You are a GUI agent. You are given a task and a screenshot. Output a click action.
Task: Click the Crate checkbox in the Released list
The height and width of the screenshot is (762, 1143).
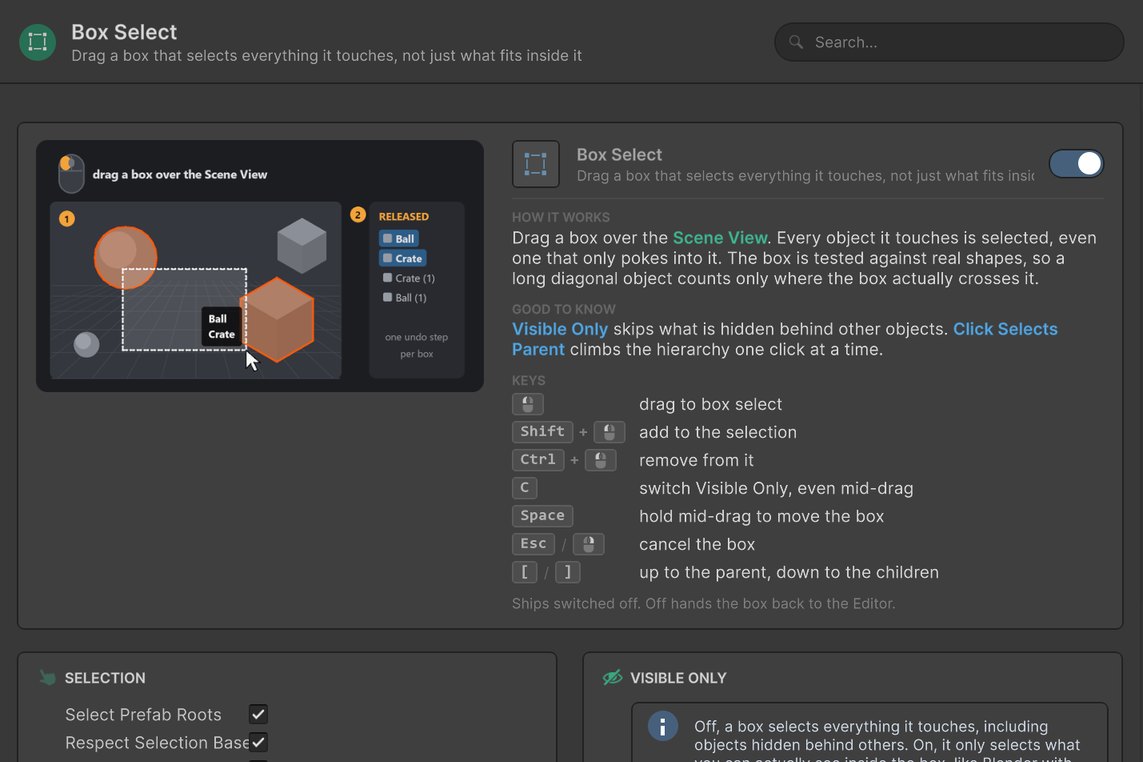pos(388,258)
